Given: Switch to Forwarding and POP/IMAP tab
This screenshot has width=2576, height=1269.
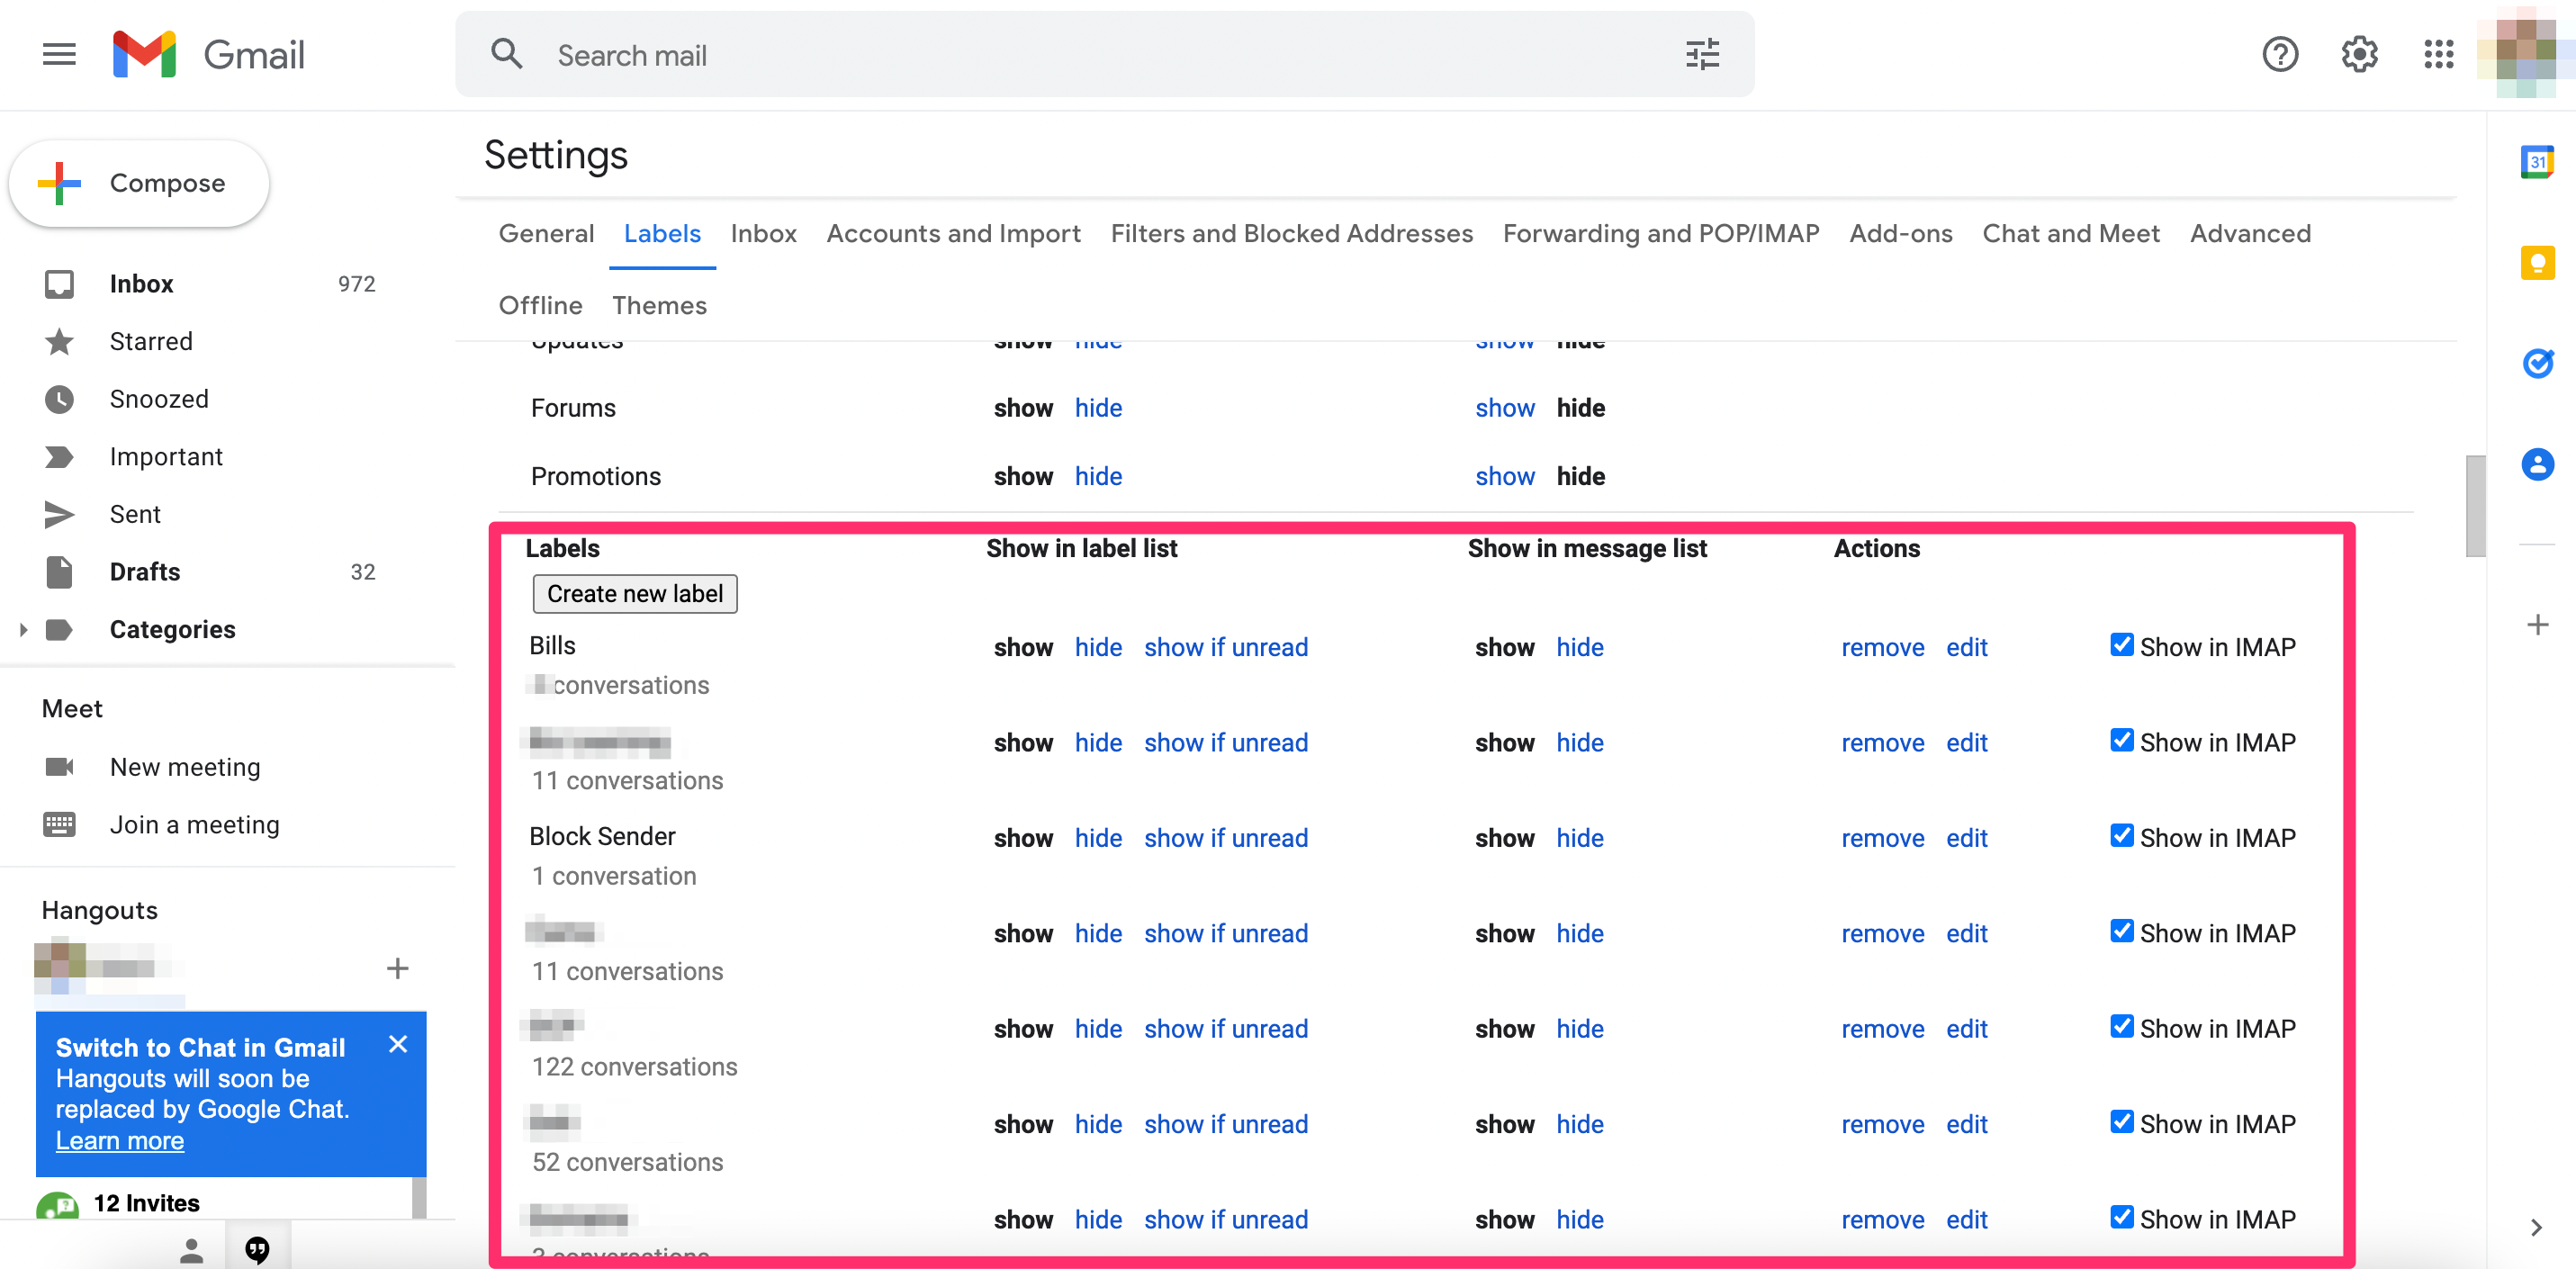Looking at the screenshot, I should coord(1660,233).
